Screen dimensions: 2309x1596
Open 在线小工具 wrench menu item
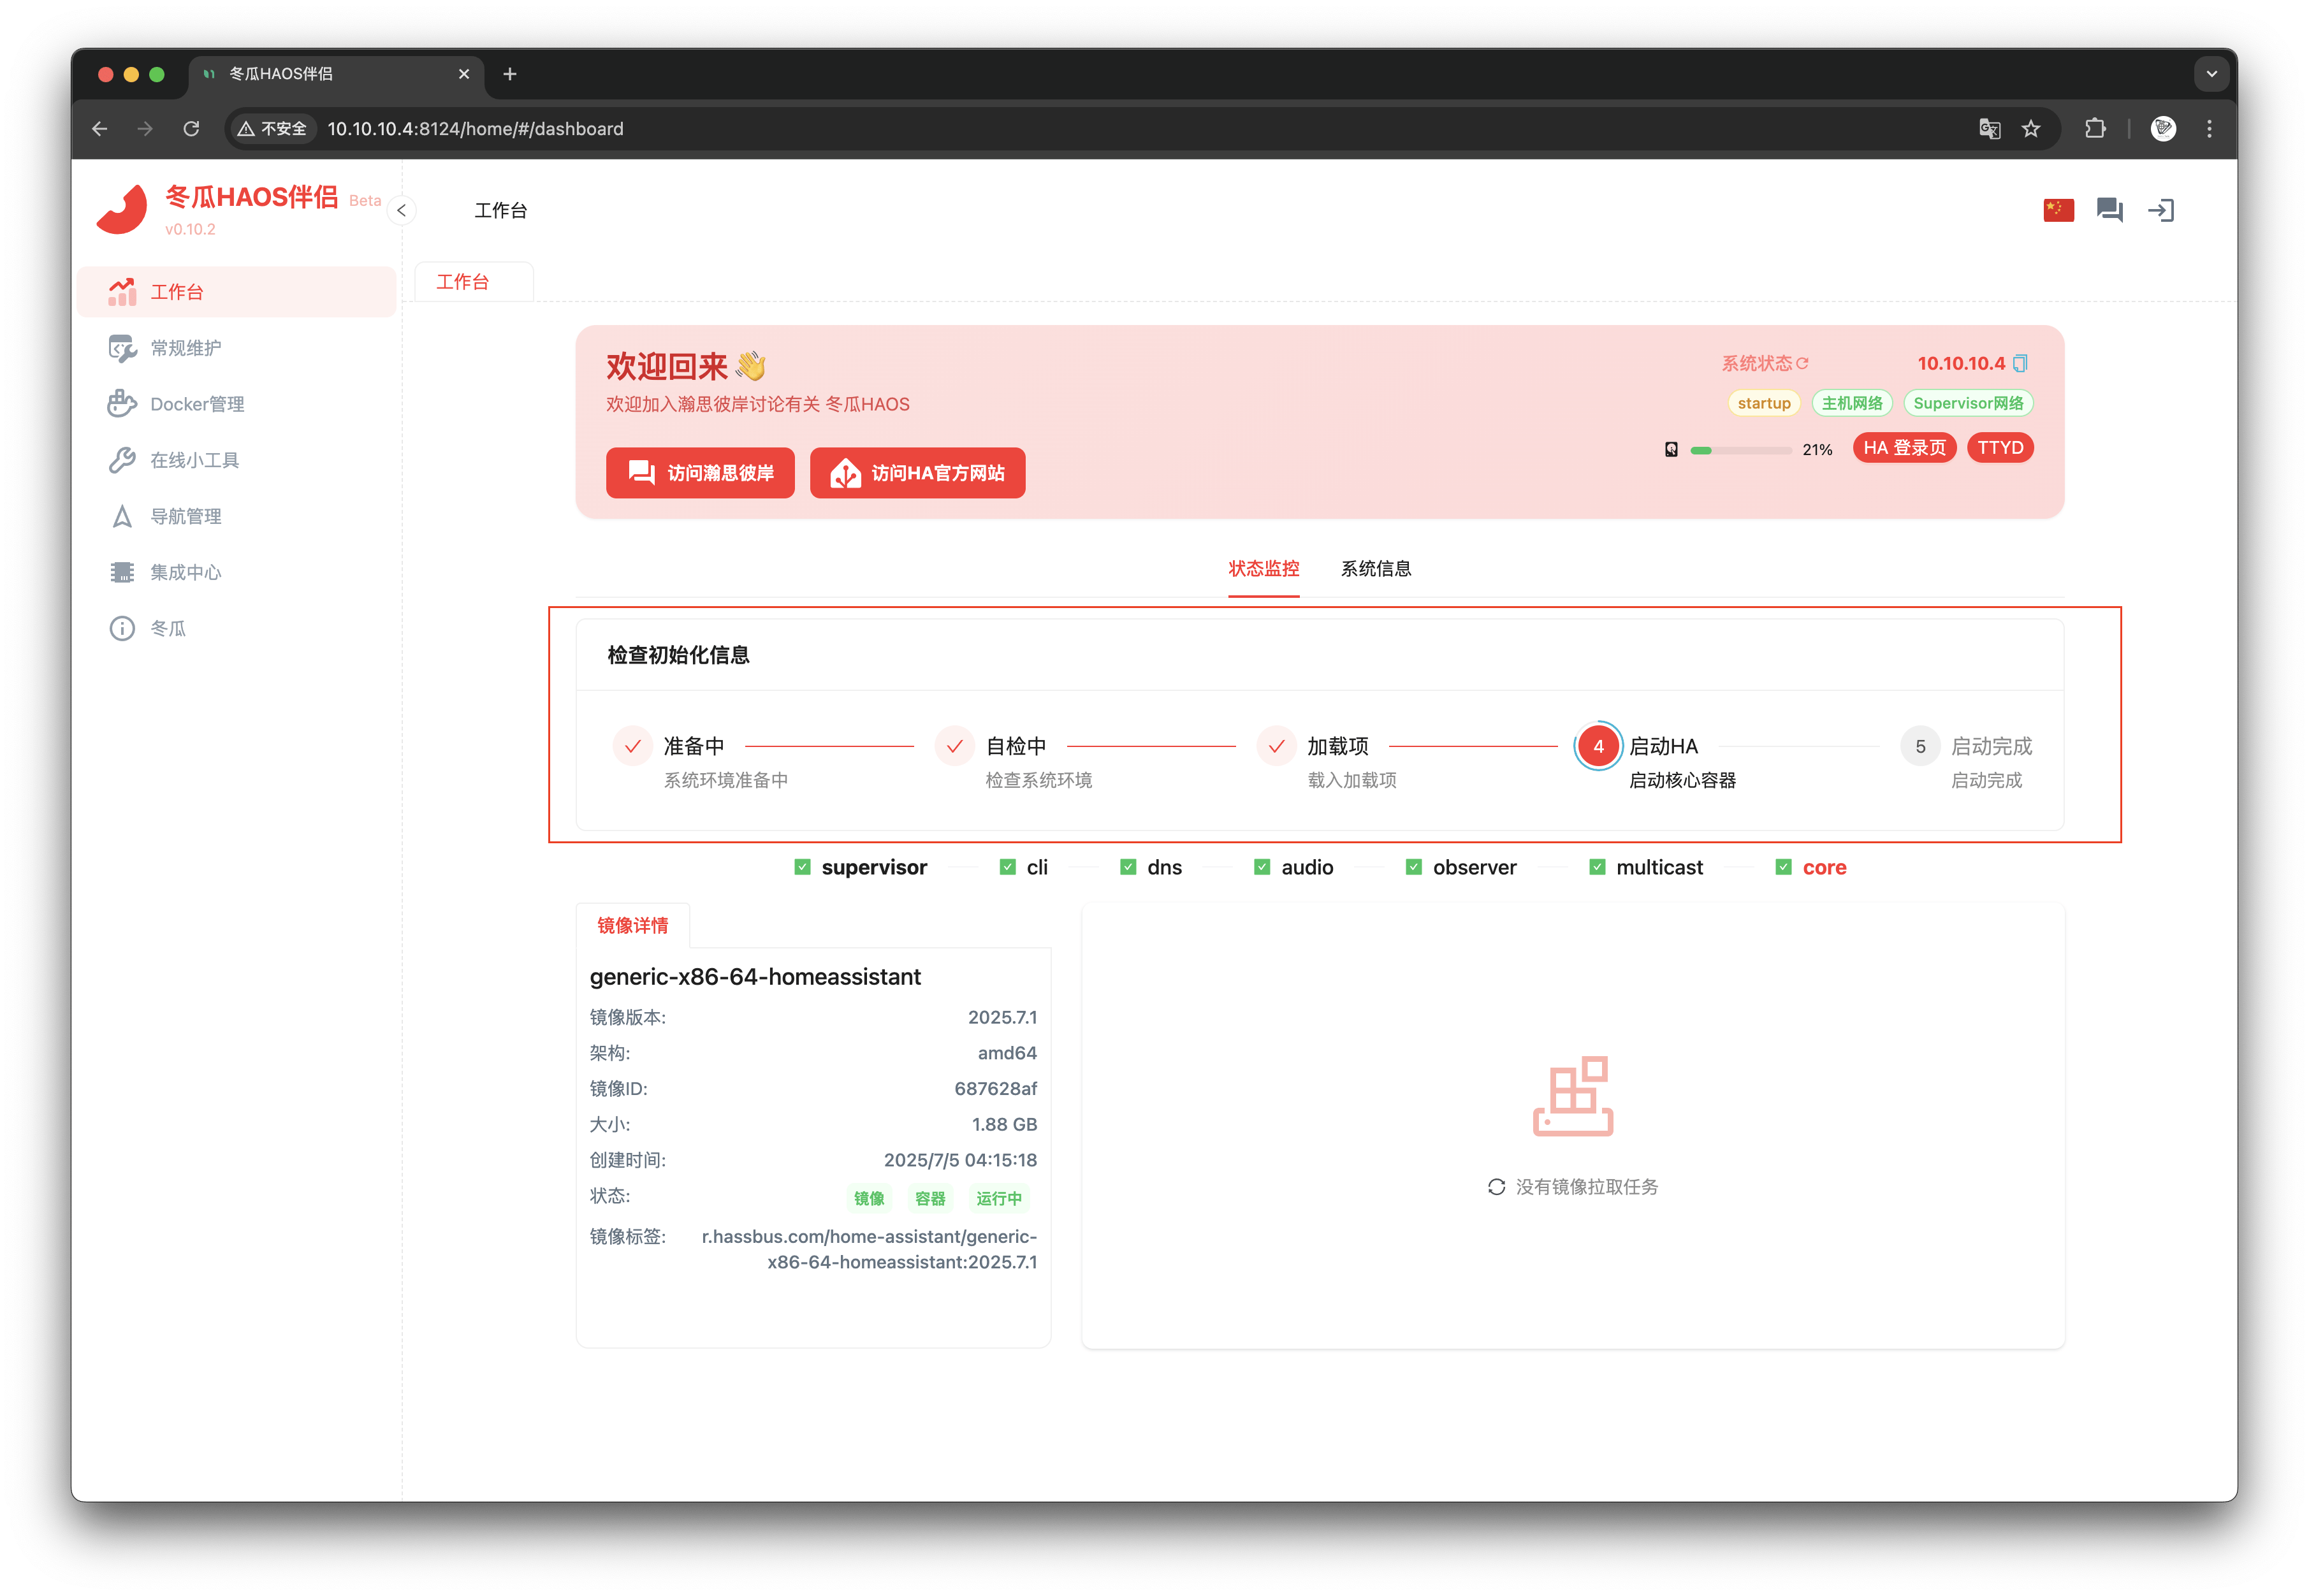[194, 460]
